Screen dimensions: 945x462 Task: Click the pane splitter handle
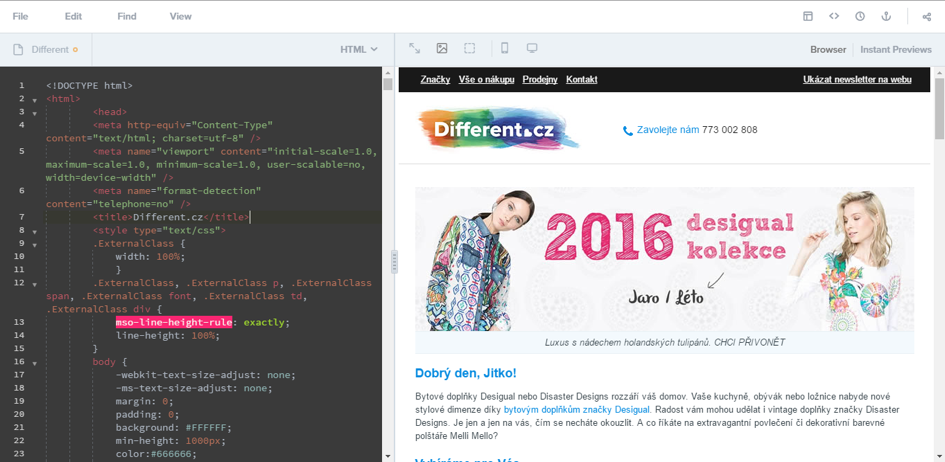pos(395,262)
